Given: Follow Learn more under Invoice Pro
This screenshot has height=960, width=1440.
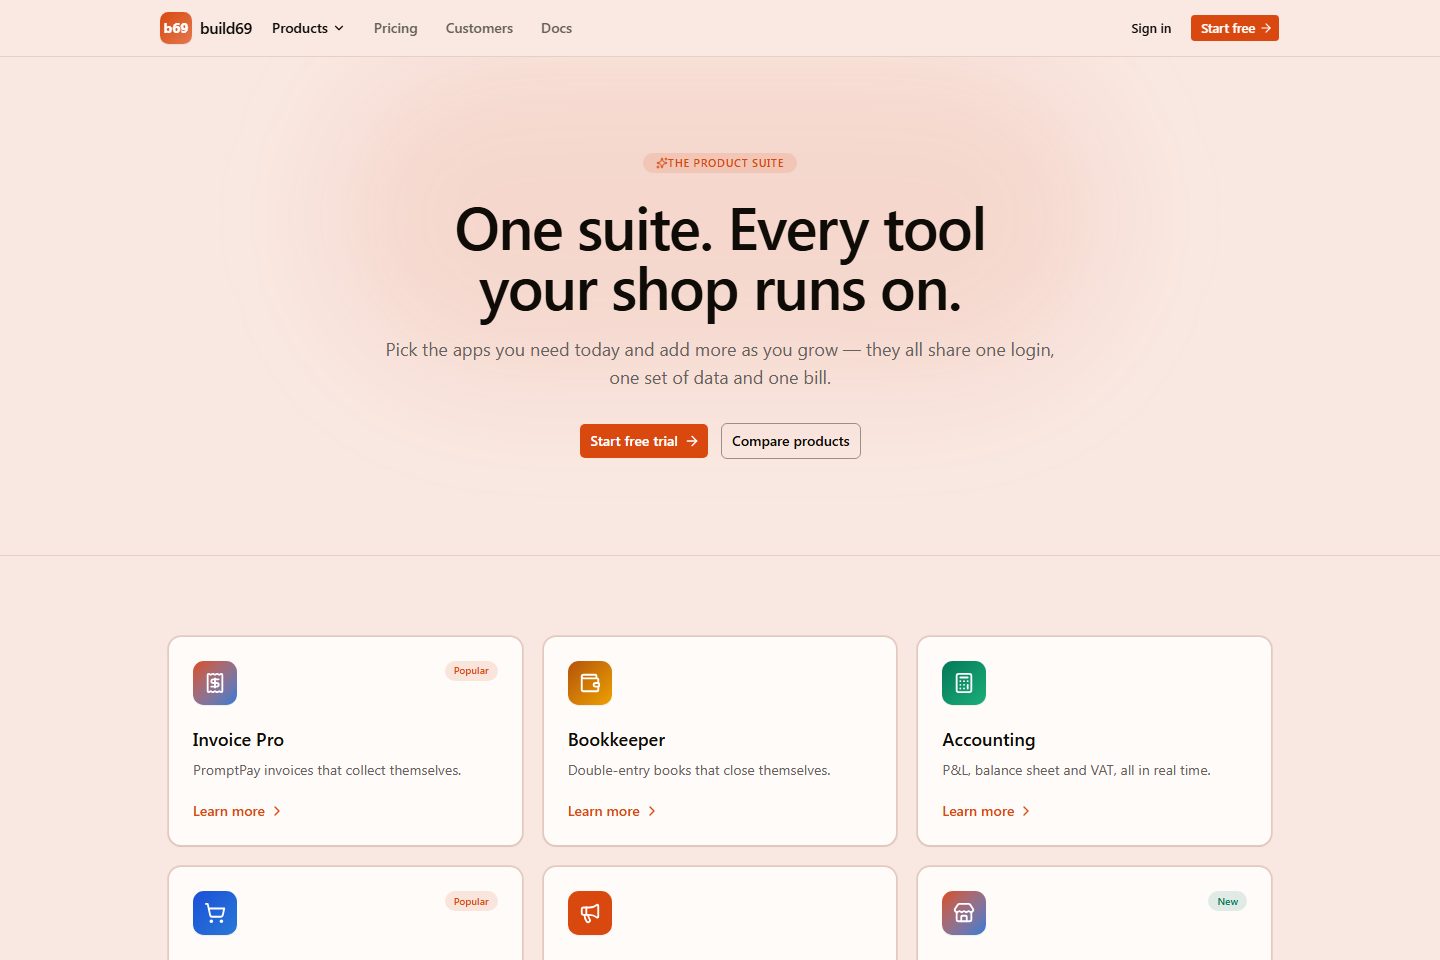Looking at the screenshot, I should point(237,811).
